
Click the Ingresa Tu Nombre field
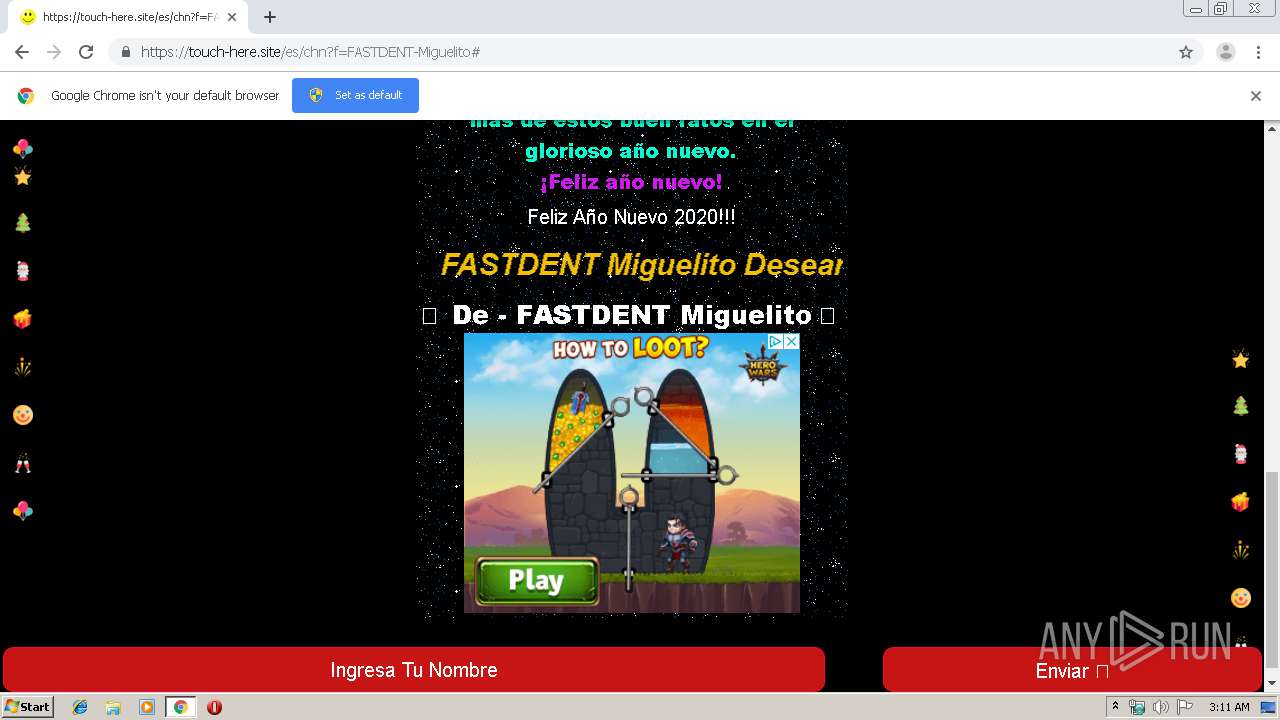click(x=414, y=670)
